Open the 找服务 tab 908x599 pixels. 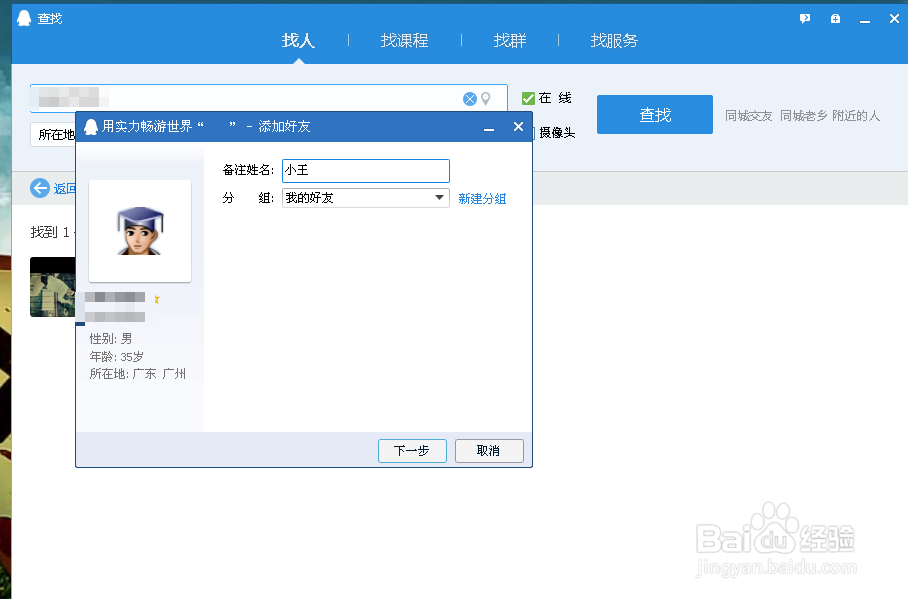pyautogui.click(x=613, y=40)
